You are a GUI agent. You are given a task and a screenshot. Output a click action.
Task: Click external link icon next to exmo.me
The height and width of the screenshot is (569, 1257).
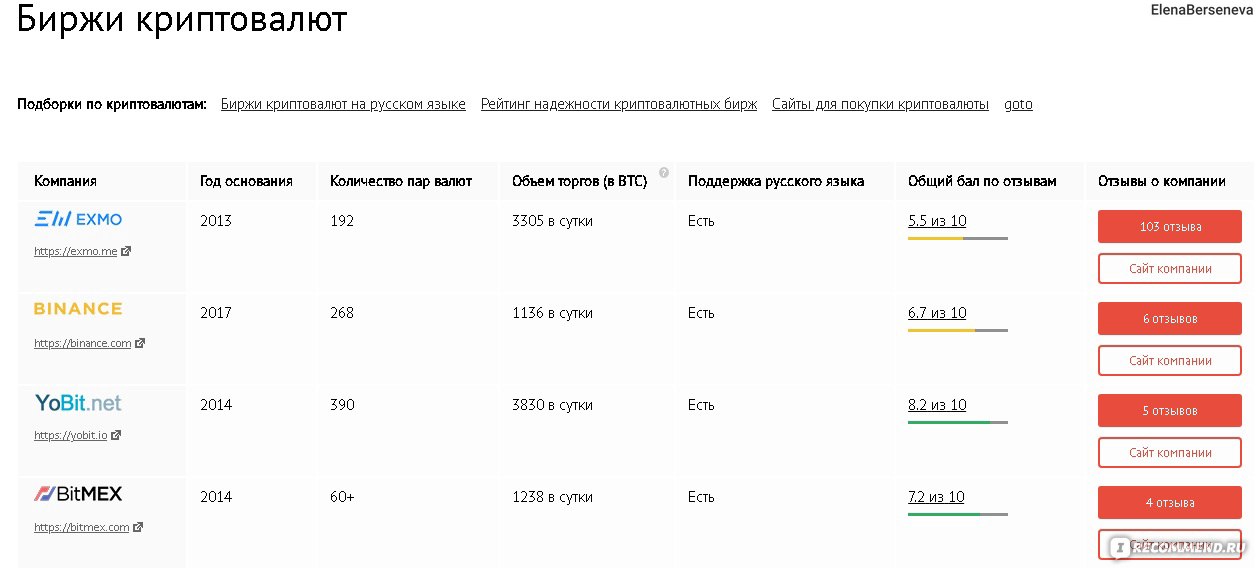(126, 252)
